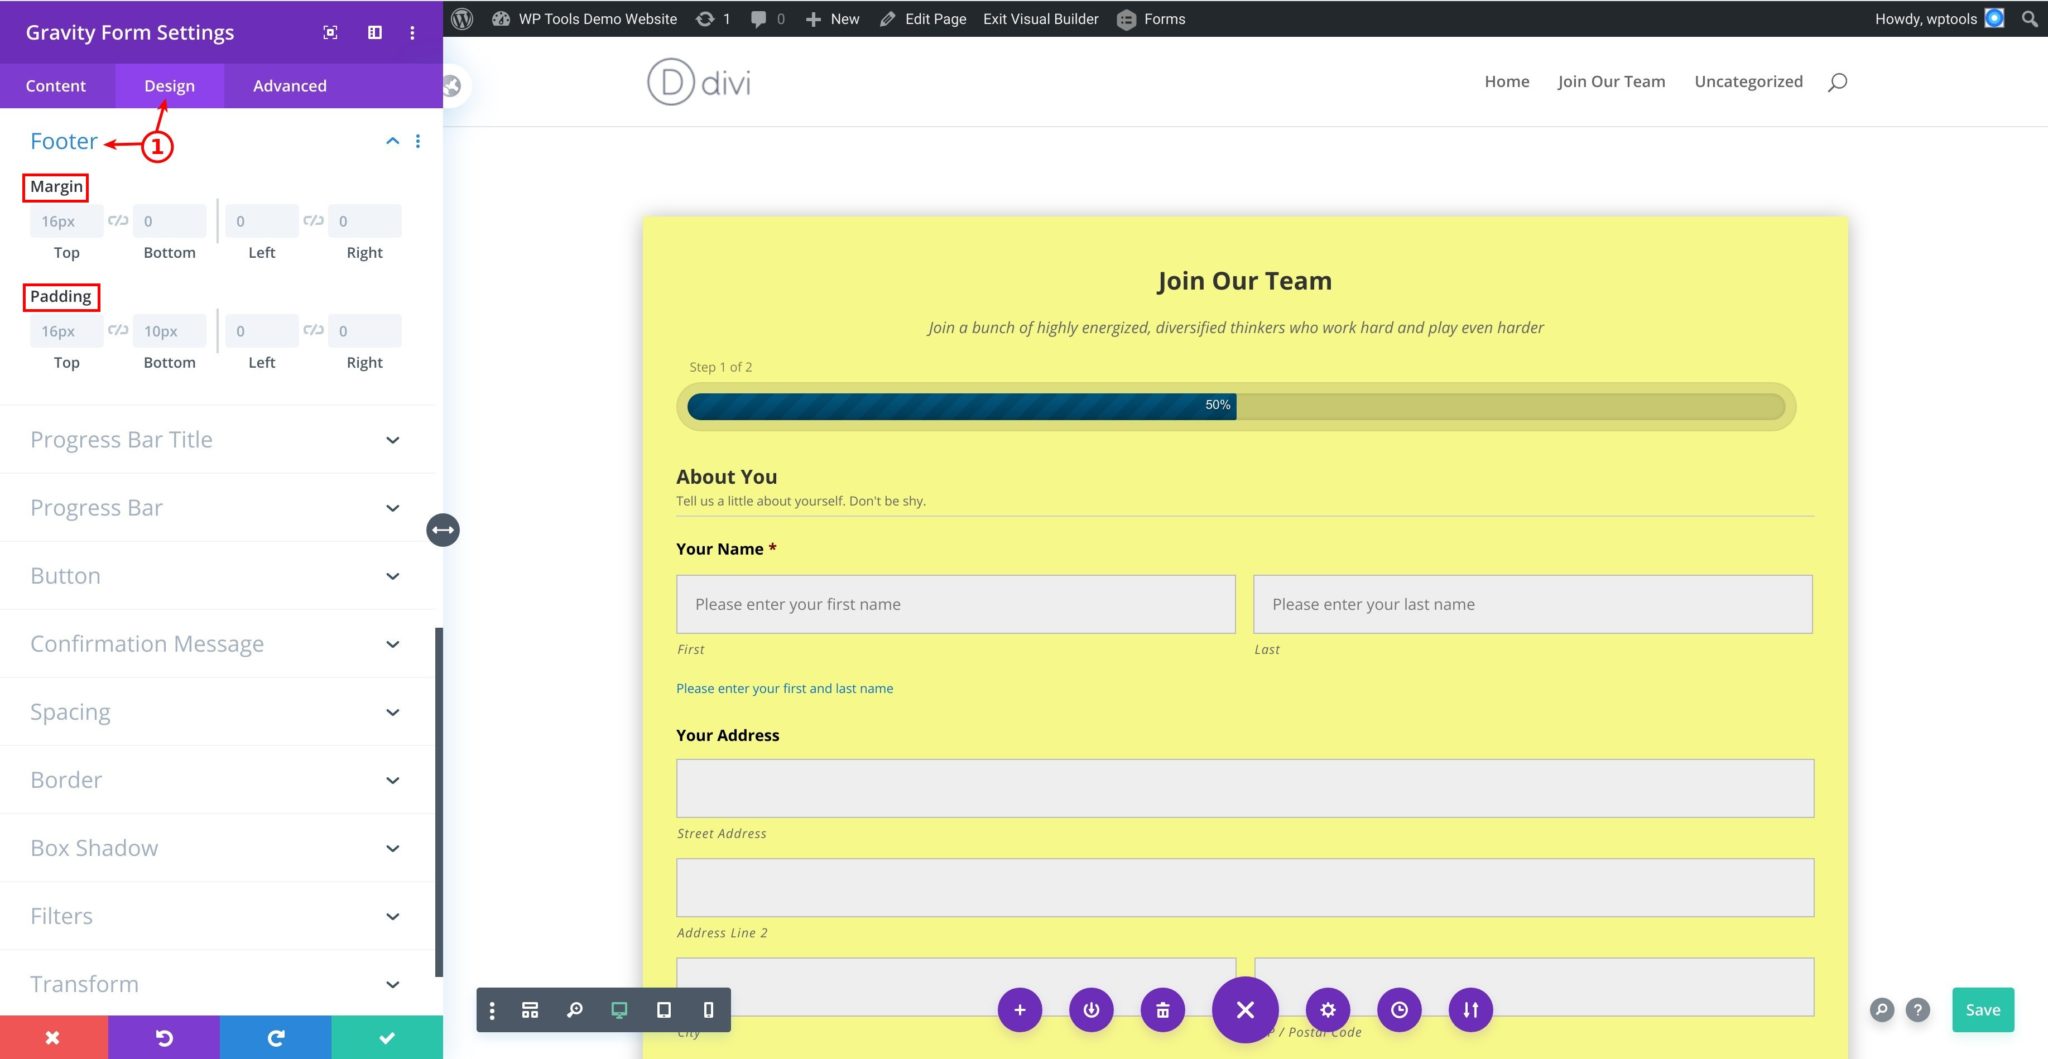Switch to wireframe view icon

pyautogui.click(x=530, y=1010)
